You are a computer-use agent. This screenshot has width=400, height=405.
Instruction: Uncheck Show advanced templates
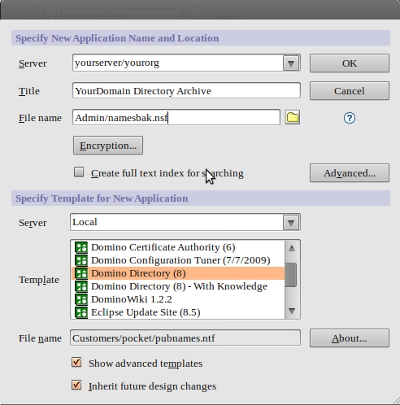[77, 362]
